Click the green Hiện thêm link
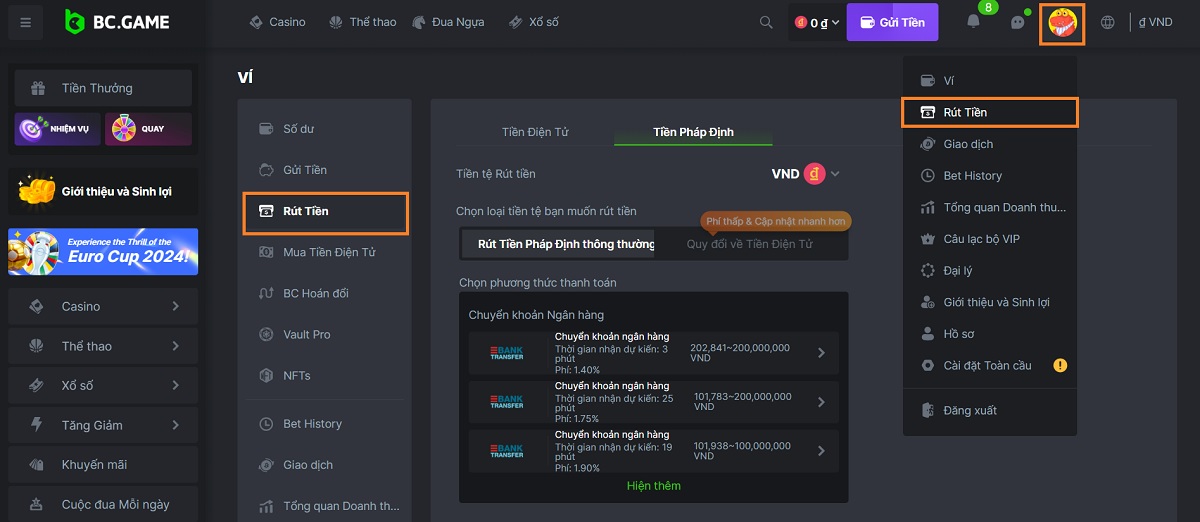Screen dimensions: 1200x522 (x=654, y=486)
